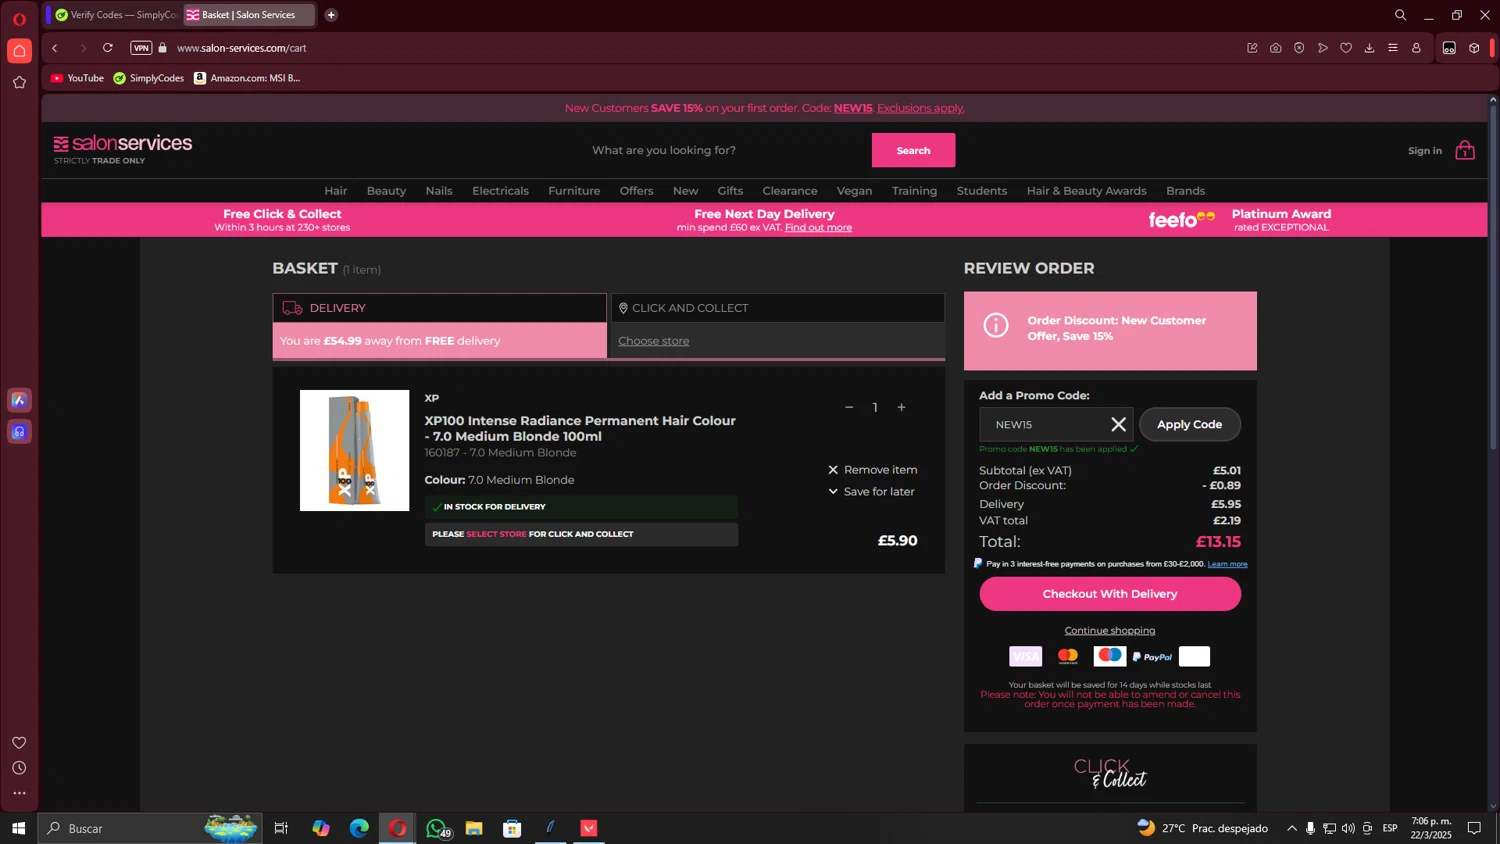The height and width of the screenshot is (844, 1500).
Task: Click the heart icon in the address bar
Action: click(x=1346, y=48)
